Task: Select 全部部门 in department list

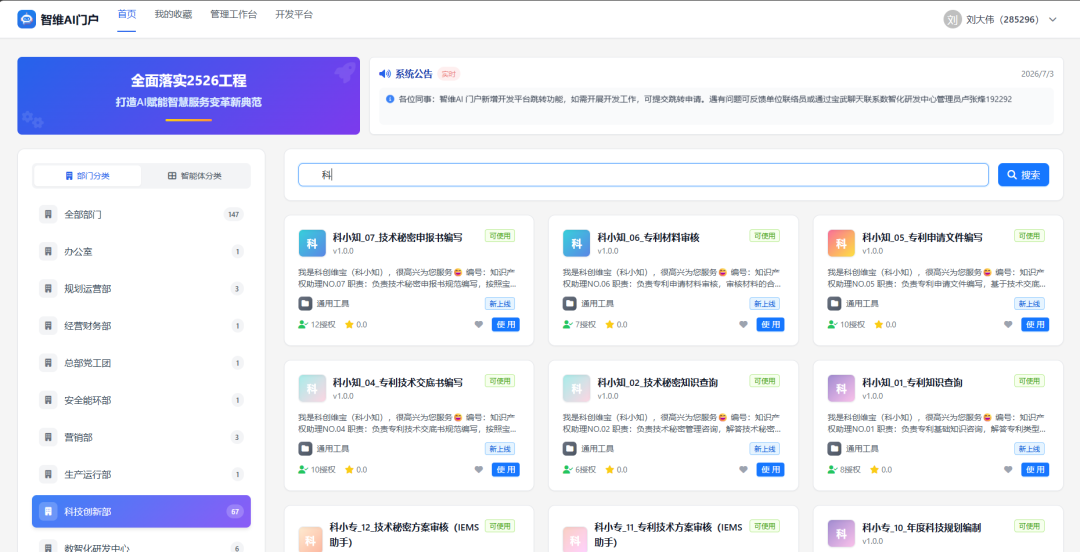Action: pos(141,214)
